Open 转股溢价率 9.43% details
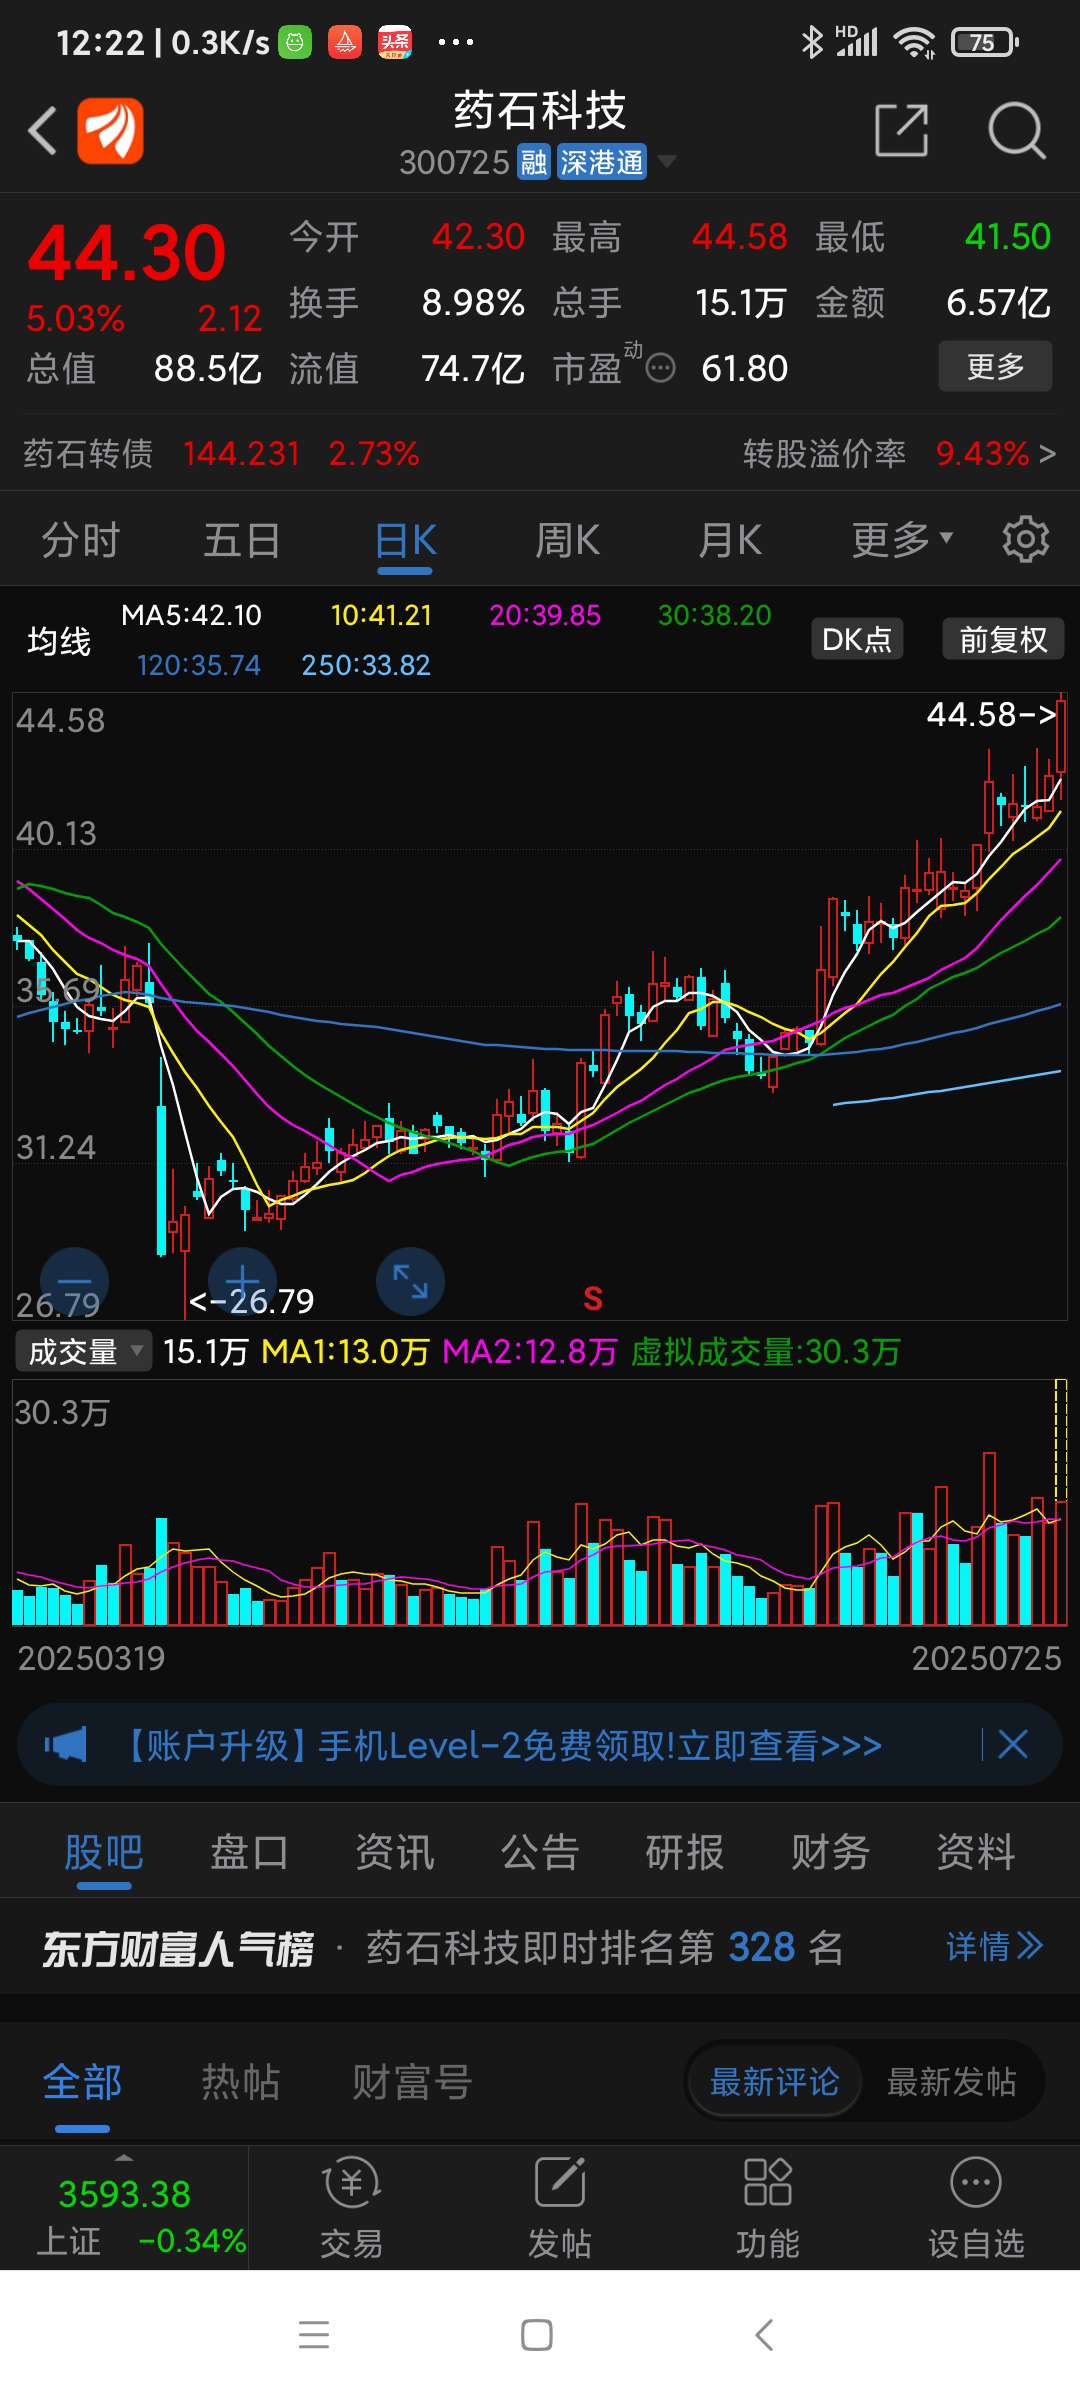Screen dimensions: 1080x2400 click(899, 454)
